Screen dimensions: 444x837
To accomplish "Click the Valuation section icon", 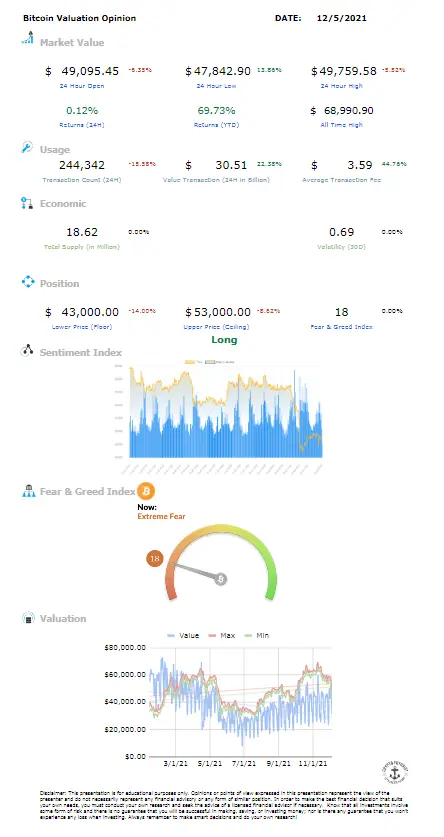I will coord(28,618).
